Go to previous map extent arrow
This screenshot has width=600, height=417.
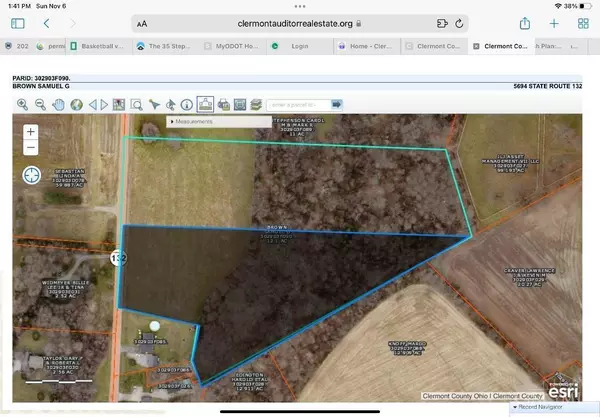coord(93,104)
